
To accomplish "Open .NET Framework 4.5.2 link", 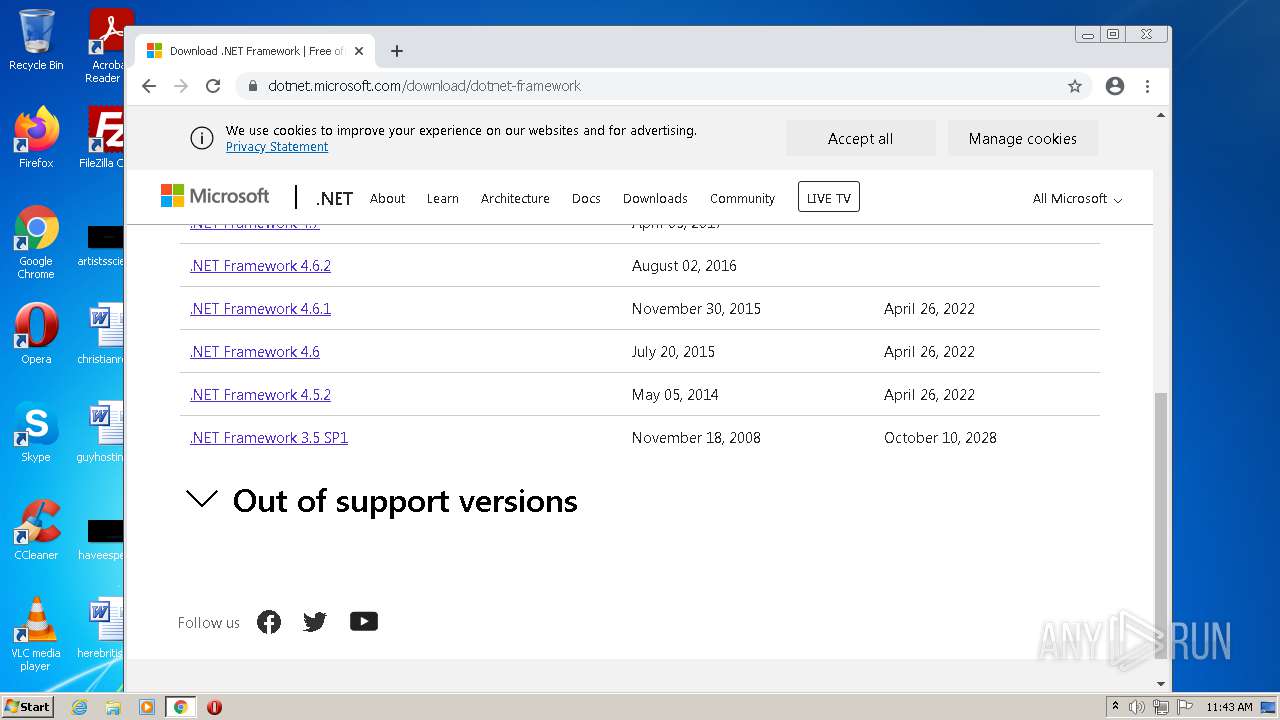I will click(260, 395).
